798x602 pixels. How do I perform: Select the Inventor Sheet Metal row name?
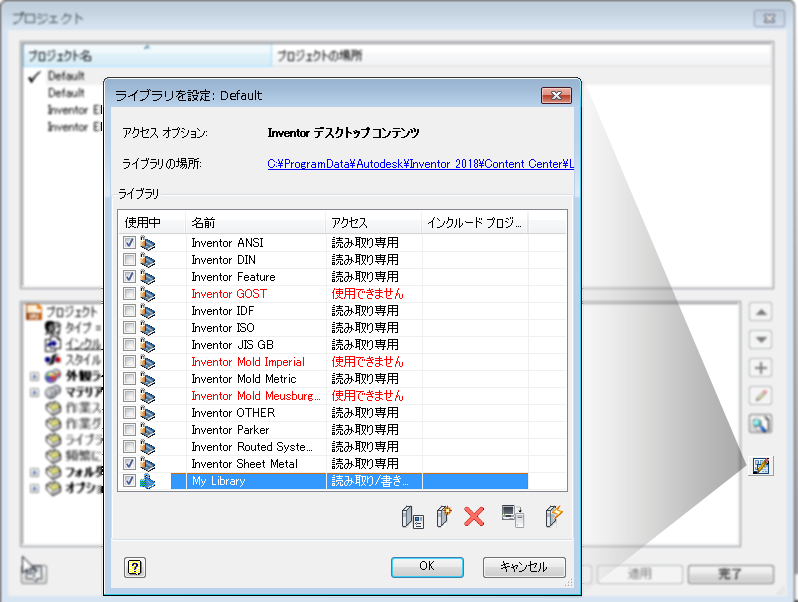[245, 464]
